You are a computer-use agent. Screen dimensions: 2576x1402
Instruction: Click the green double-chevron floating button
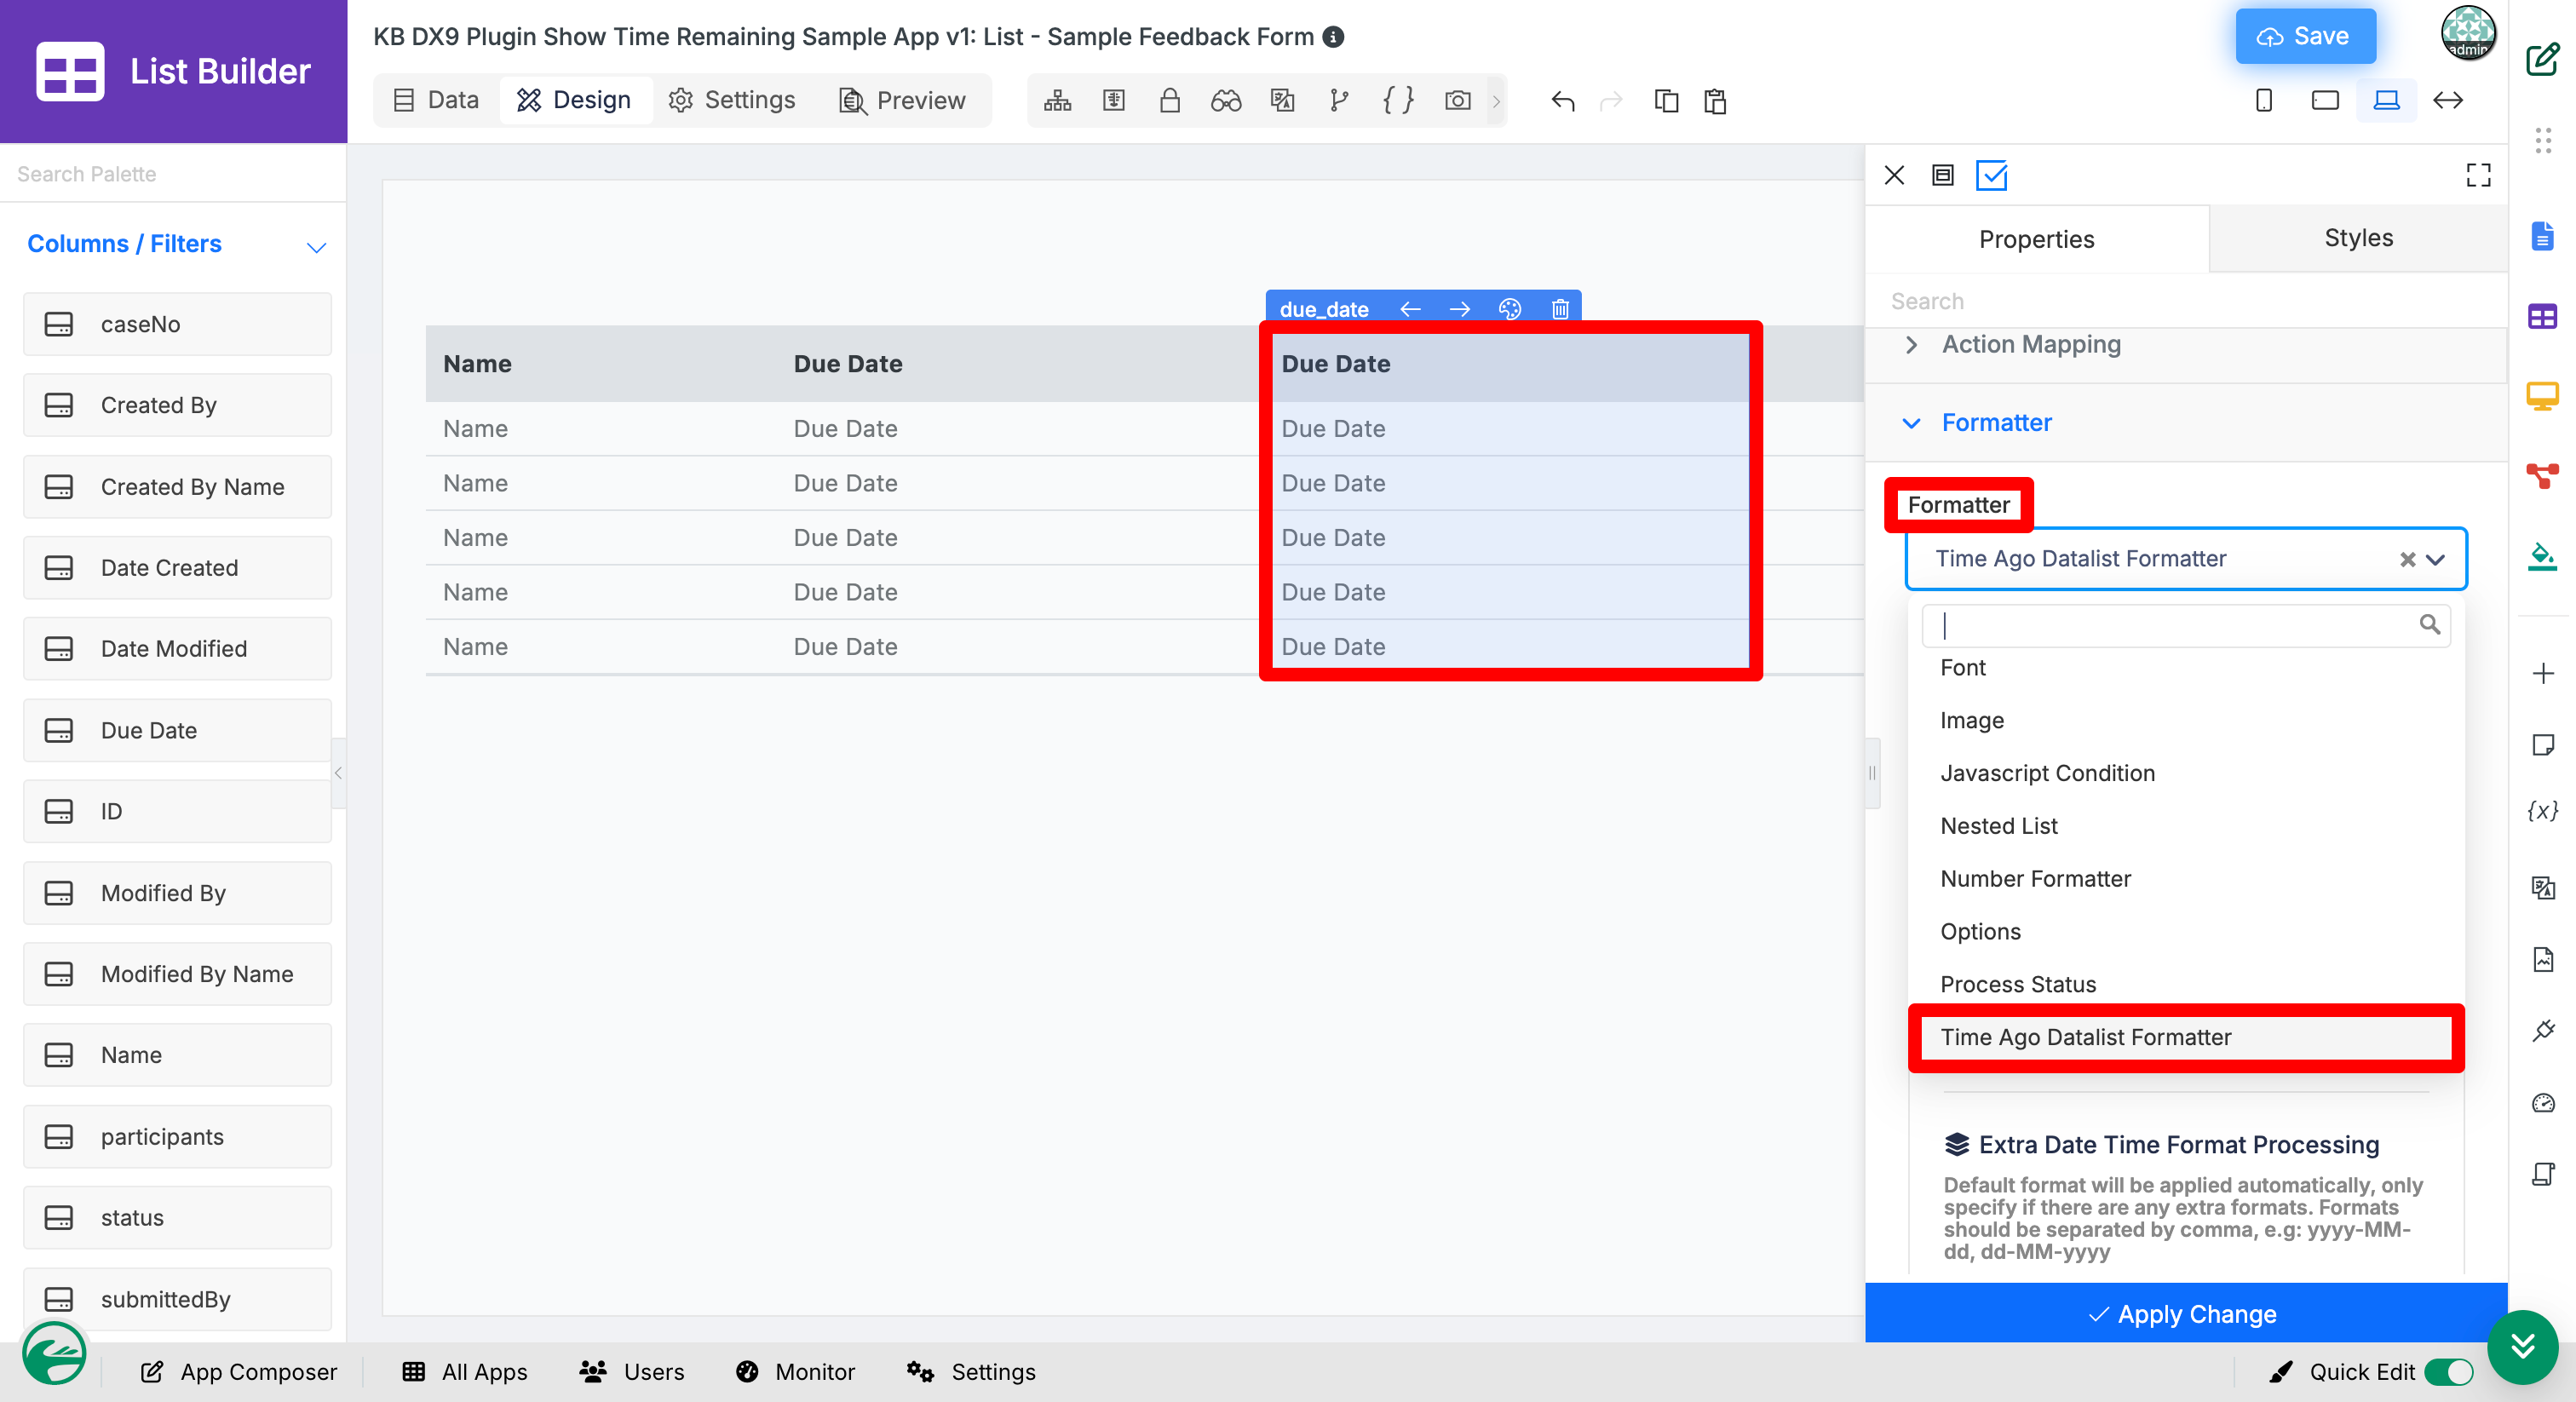coord(2522,1346)
